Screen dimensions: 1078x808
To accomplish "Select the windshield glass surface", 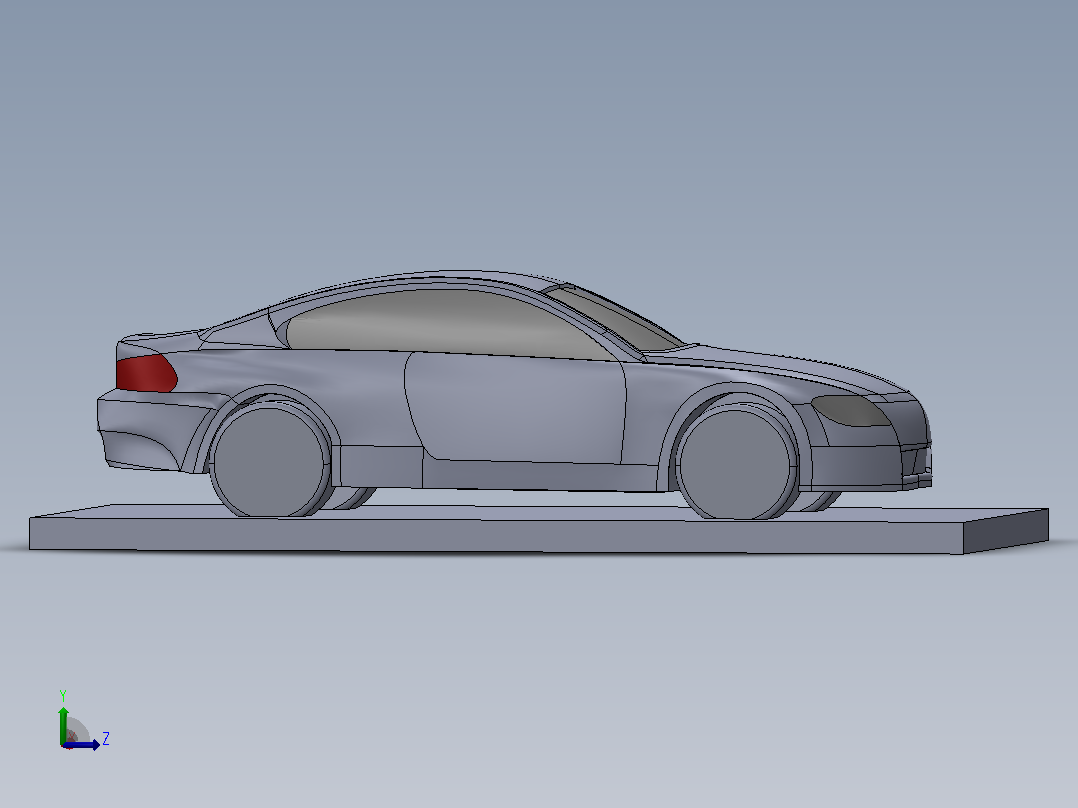I will [615, 316].
